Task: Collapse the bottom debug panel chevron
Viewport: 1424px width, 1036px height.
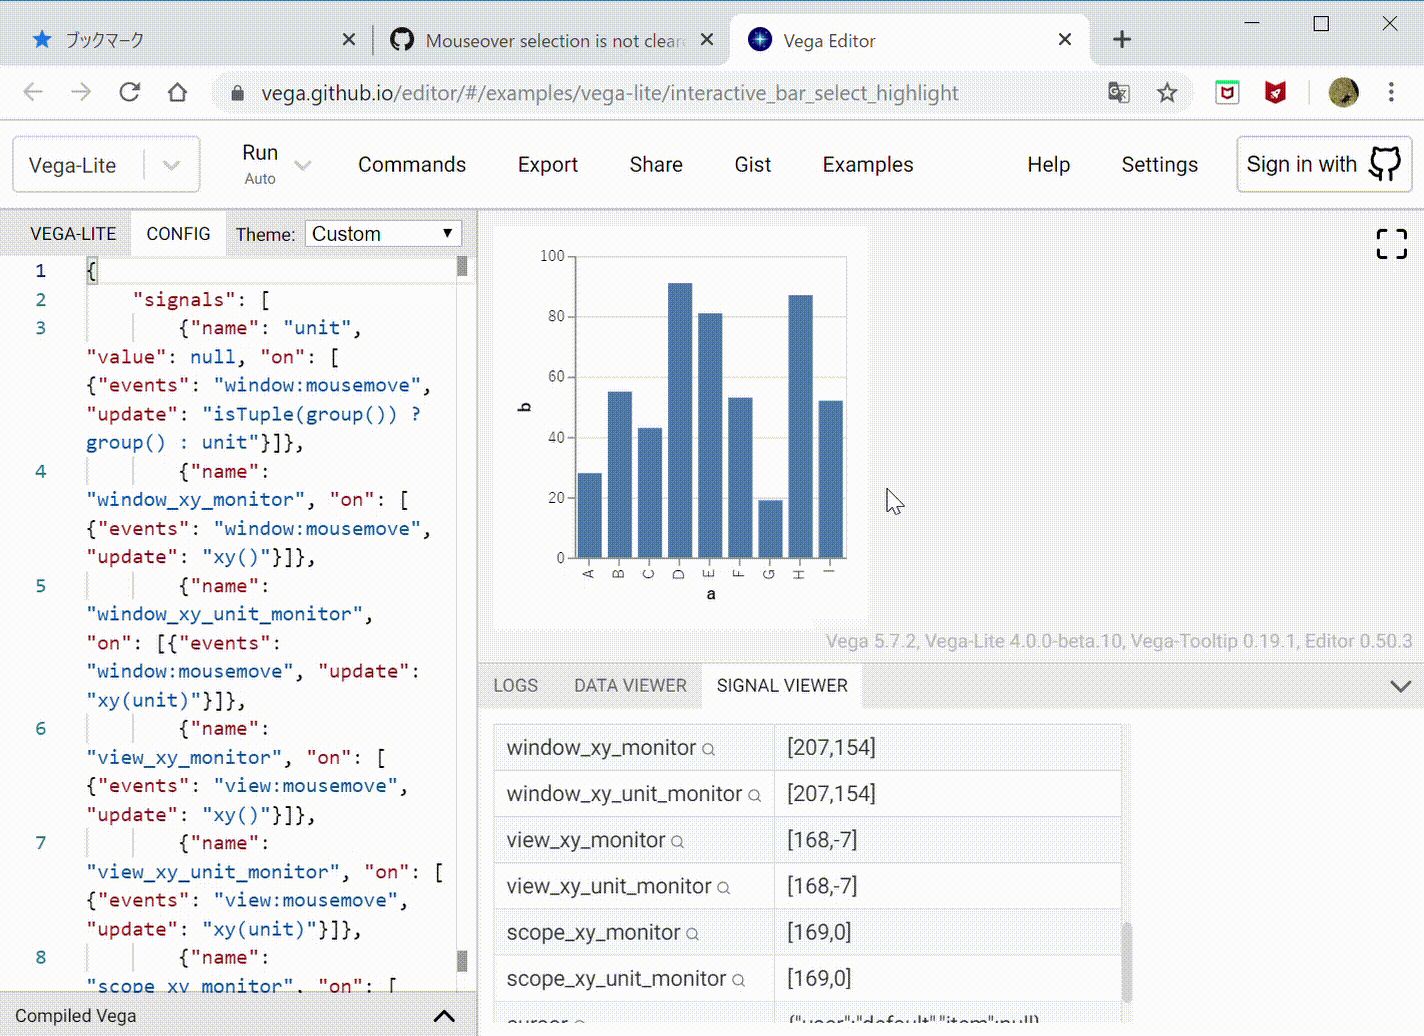Action: [x=1400, y=686]
